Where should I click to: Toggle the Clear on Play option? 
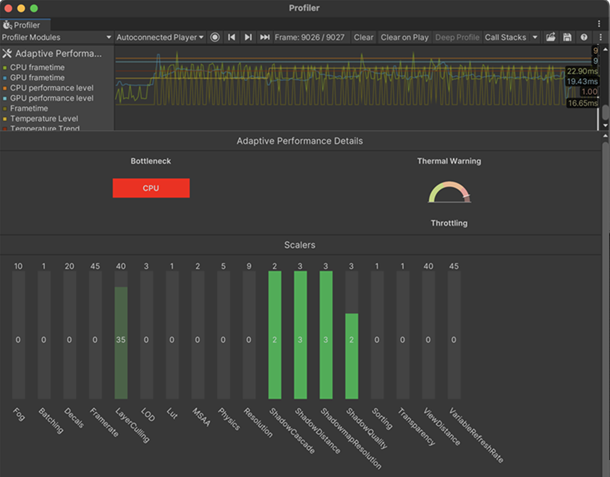click(x=405, y=37)
